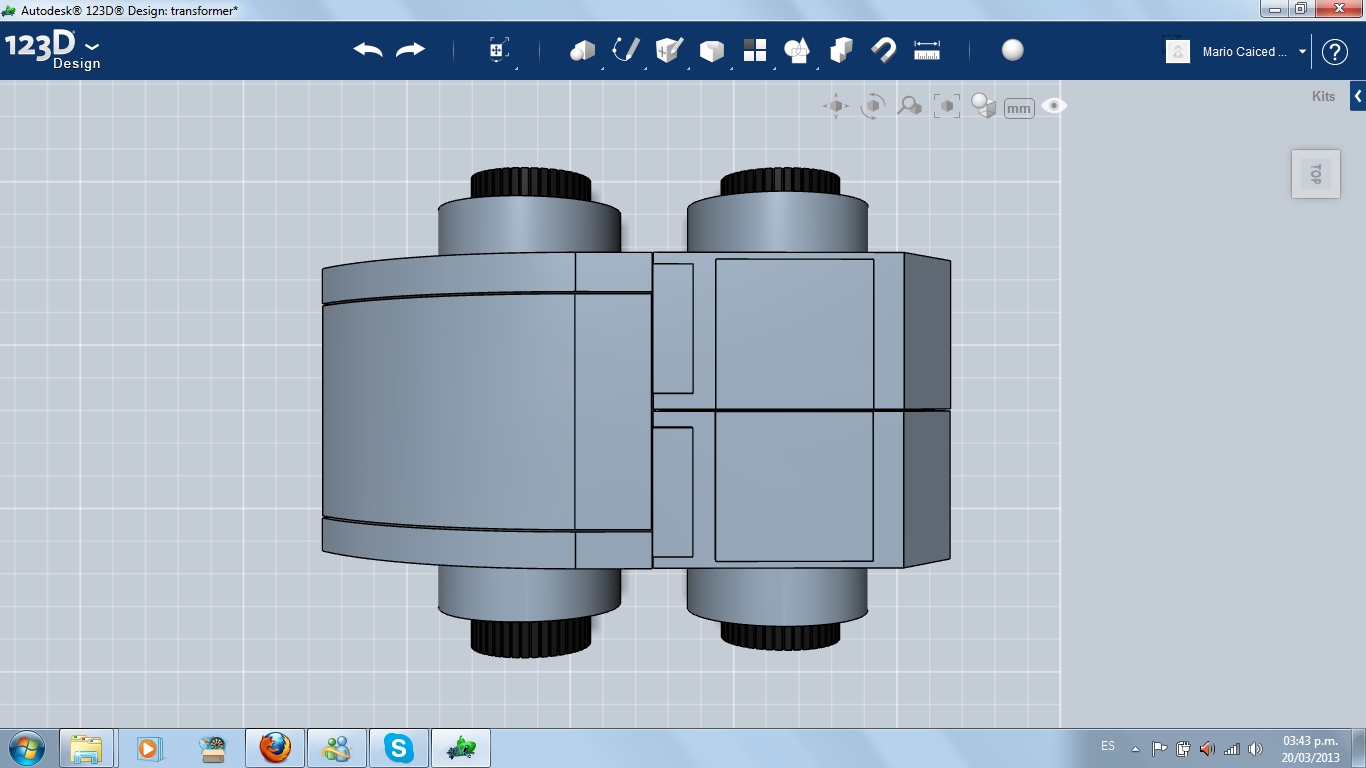Click the TOP face of view cube
This screenshot has height=768, width=1366.
(x=1316, y=173)
